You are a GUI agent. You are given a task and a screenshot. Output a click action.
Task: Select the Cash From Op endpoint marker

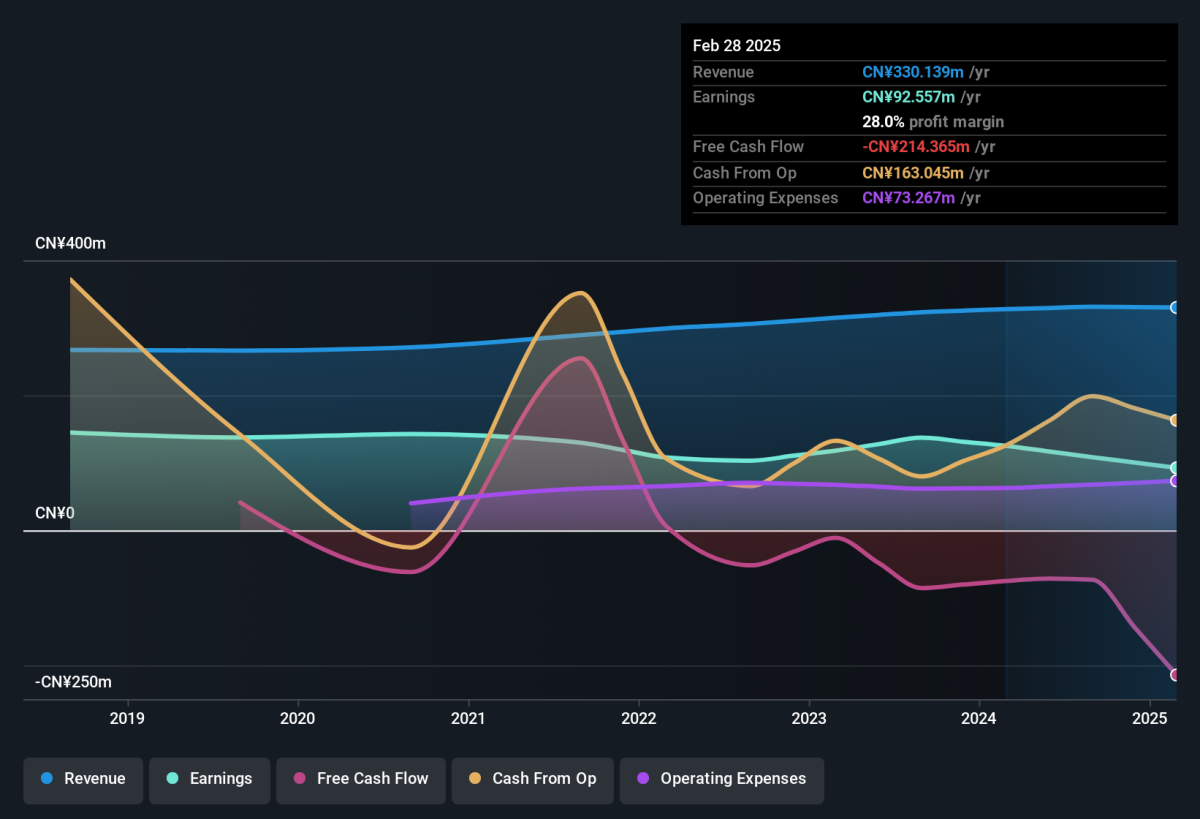(1176, 420)
